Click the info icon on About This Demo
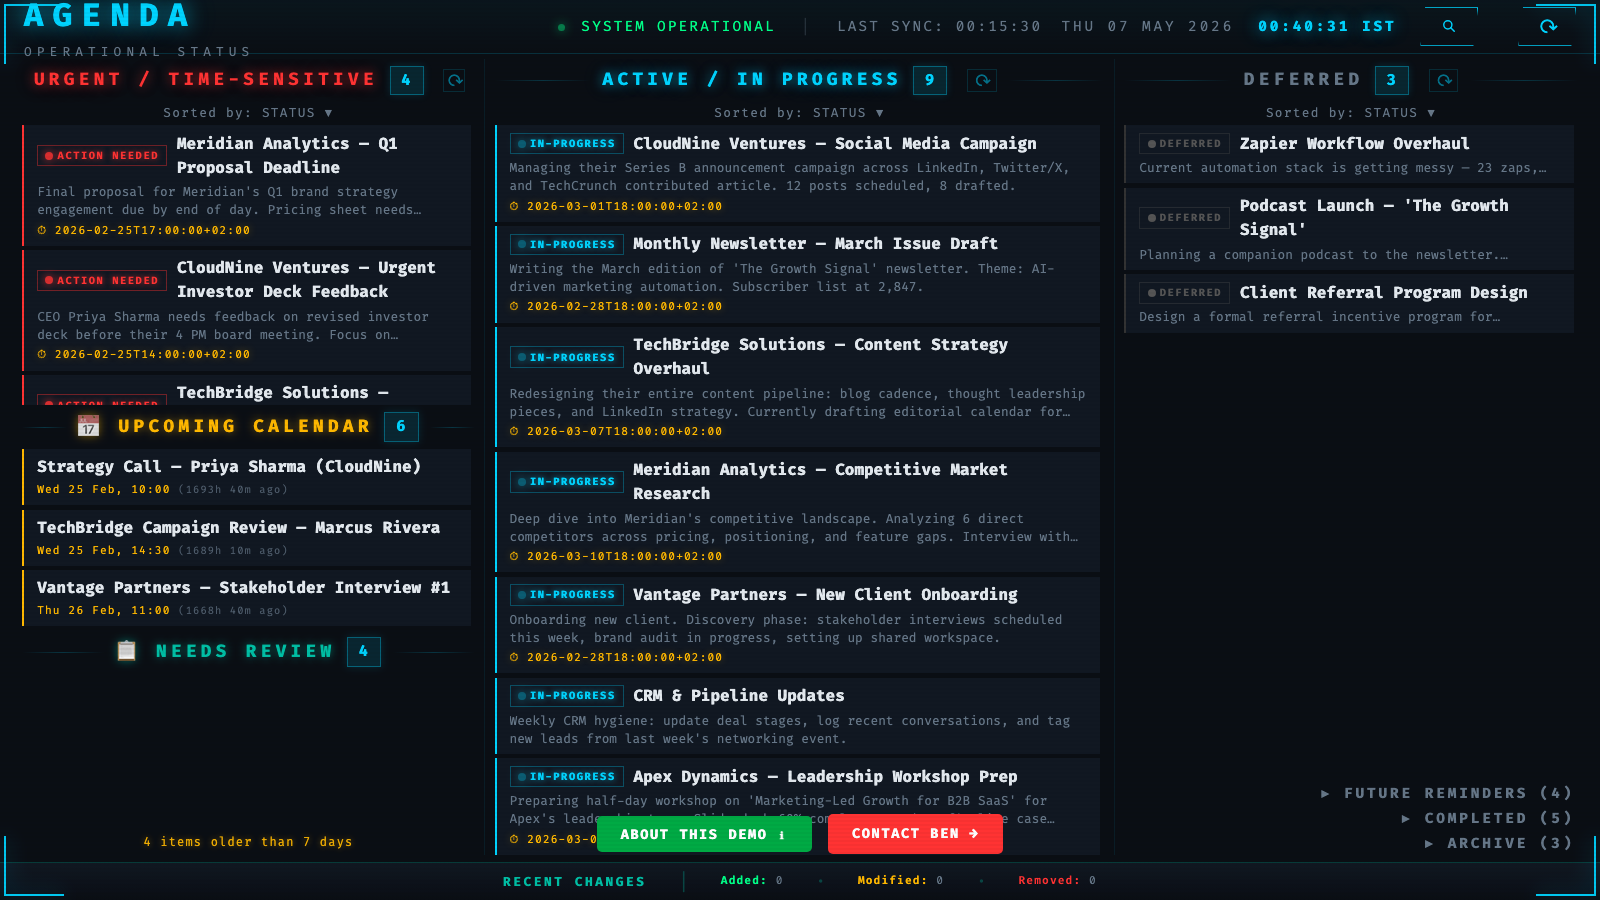This screenshot has height=900, width=1600. click(x=782, y=835)
